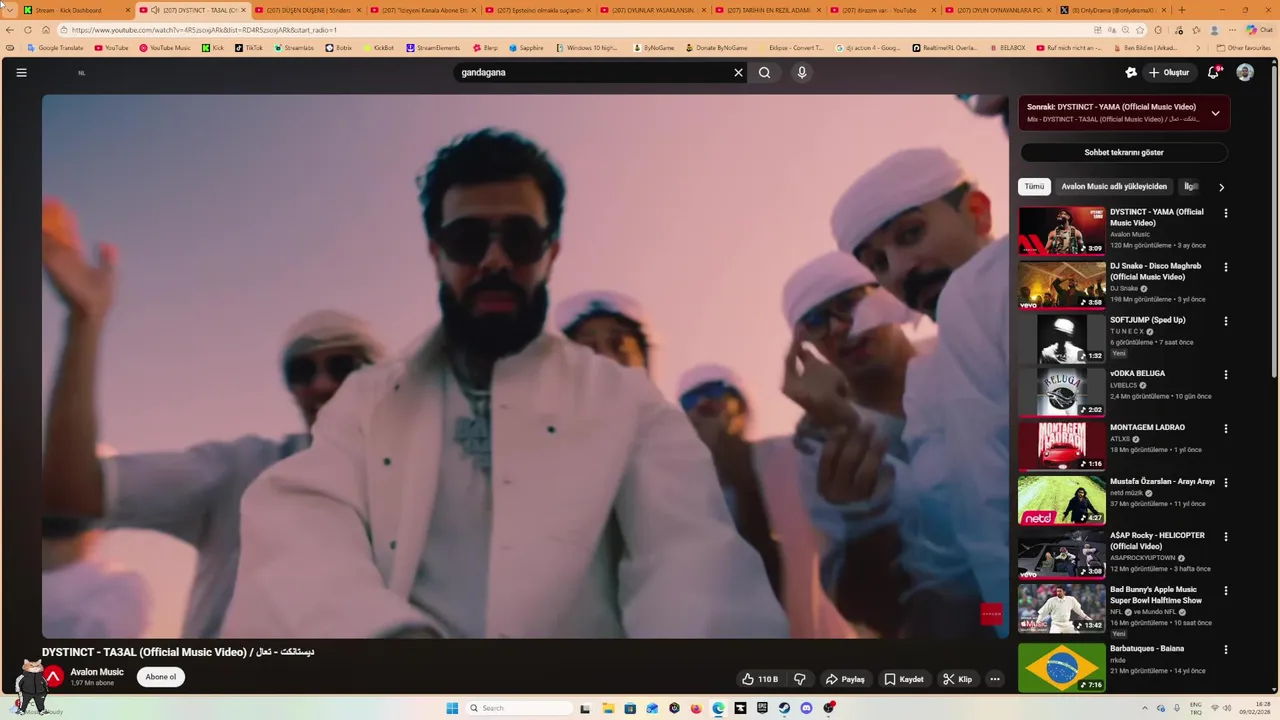Open Windows Start menu
This screenshot has height=720, width=1280.
[452, 708]
